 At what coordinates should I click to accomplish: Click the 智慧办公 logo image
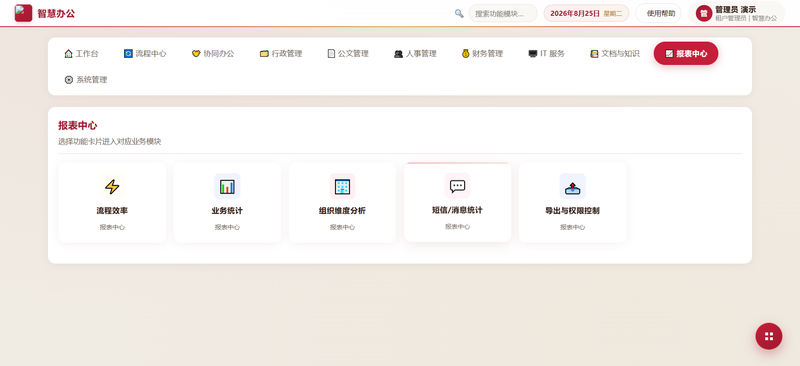tap(23, 13)
